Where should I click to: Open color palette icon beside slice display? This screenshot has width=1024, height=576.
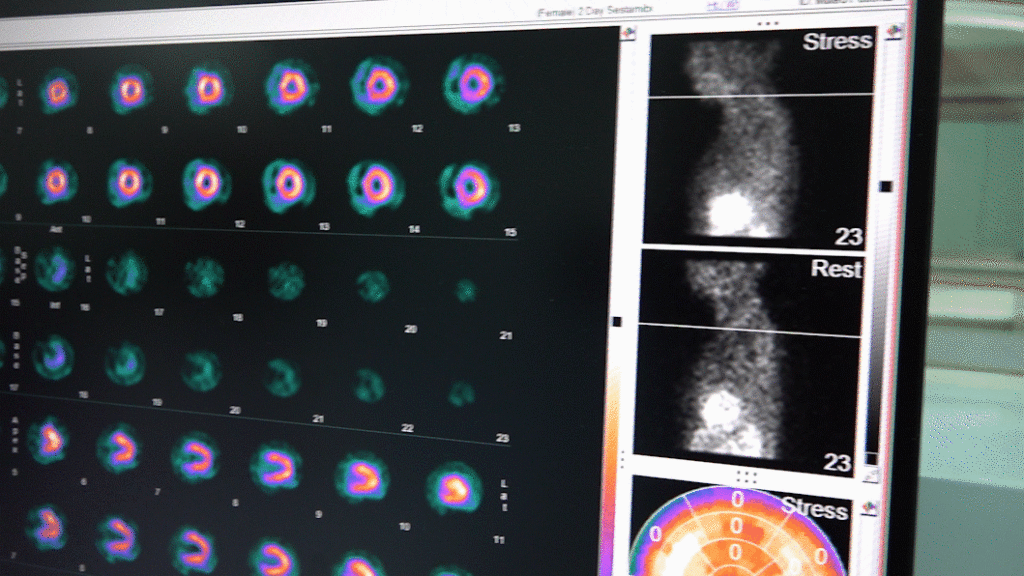(x=628, y=33)
